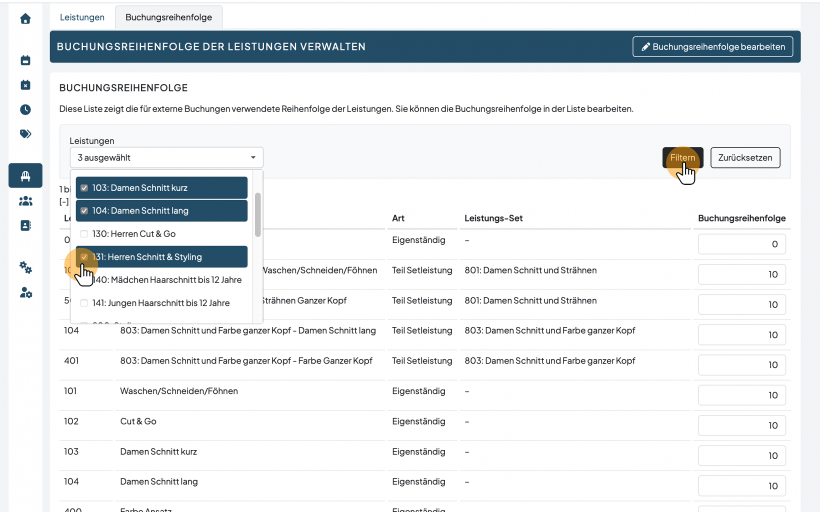Open the customers group icon

[25, 201]
